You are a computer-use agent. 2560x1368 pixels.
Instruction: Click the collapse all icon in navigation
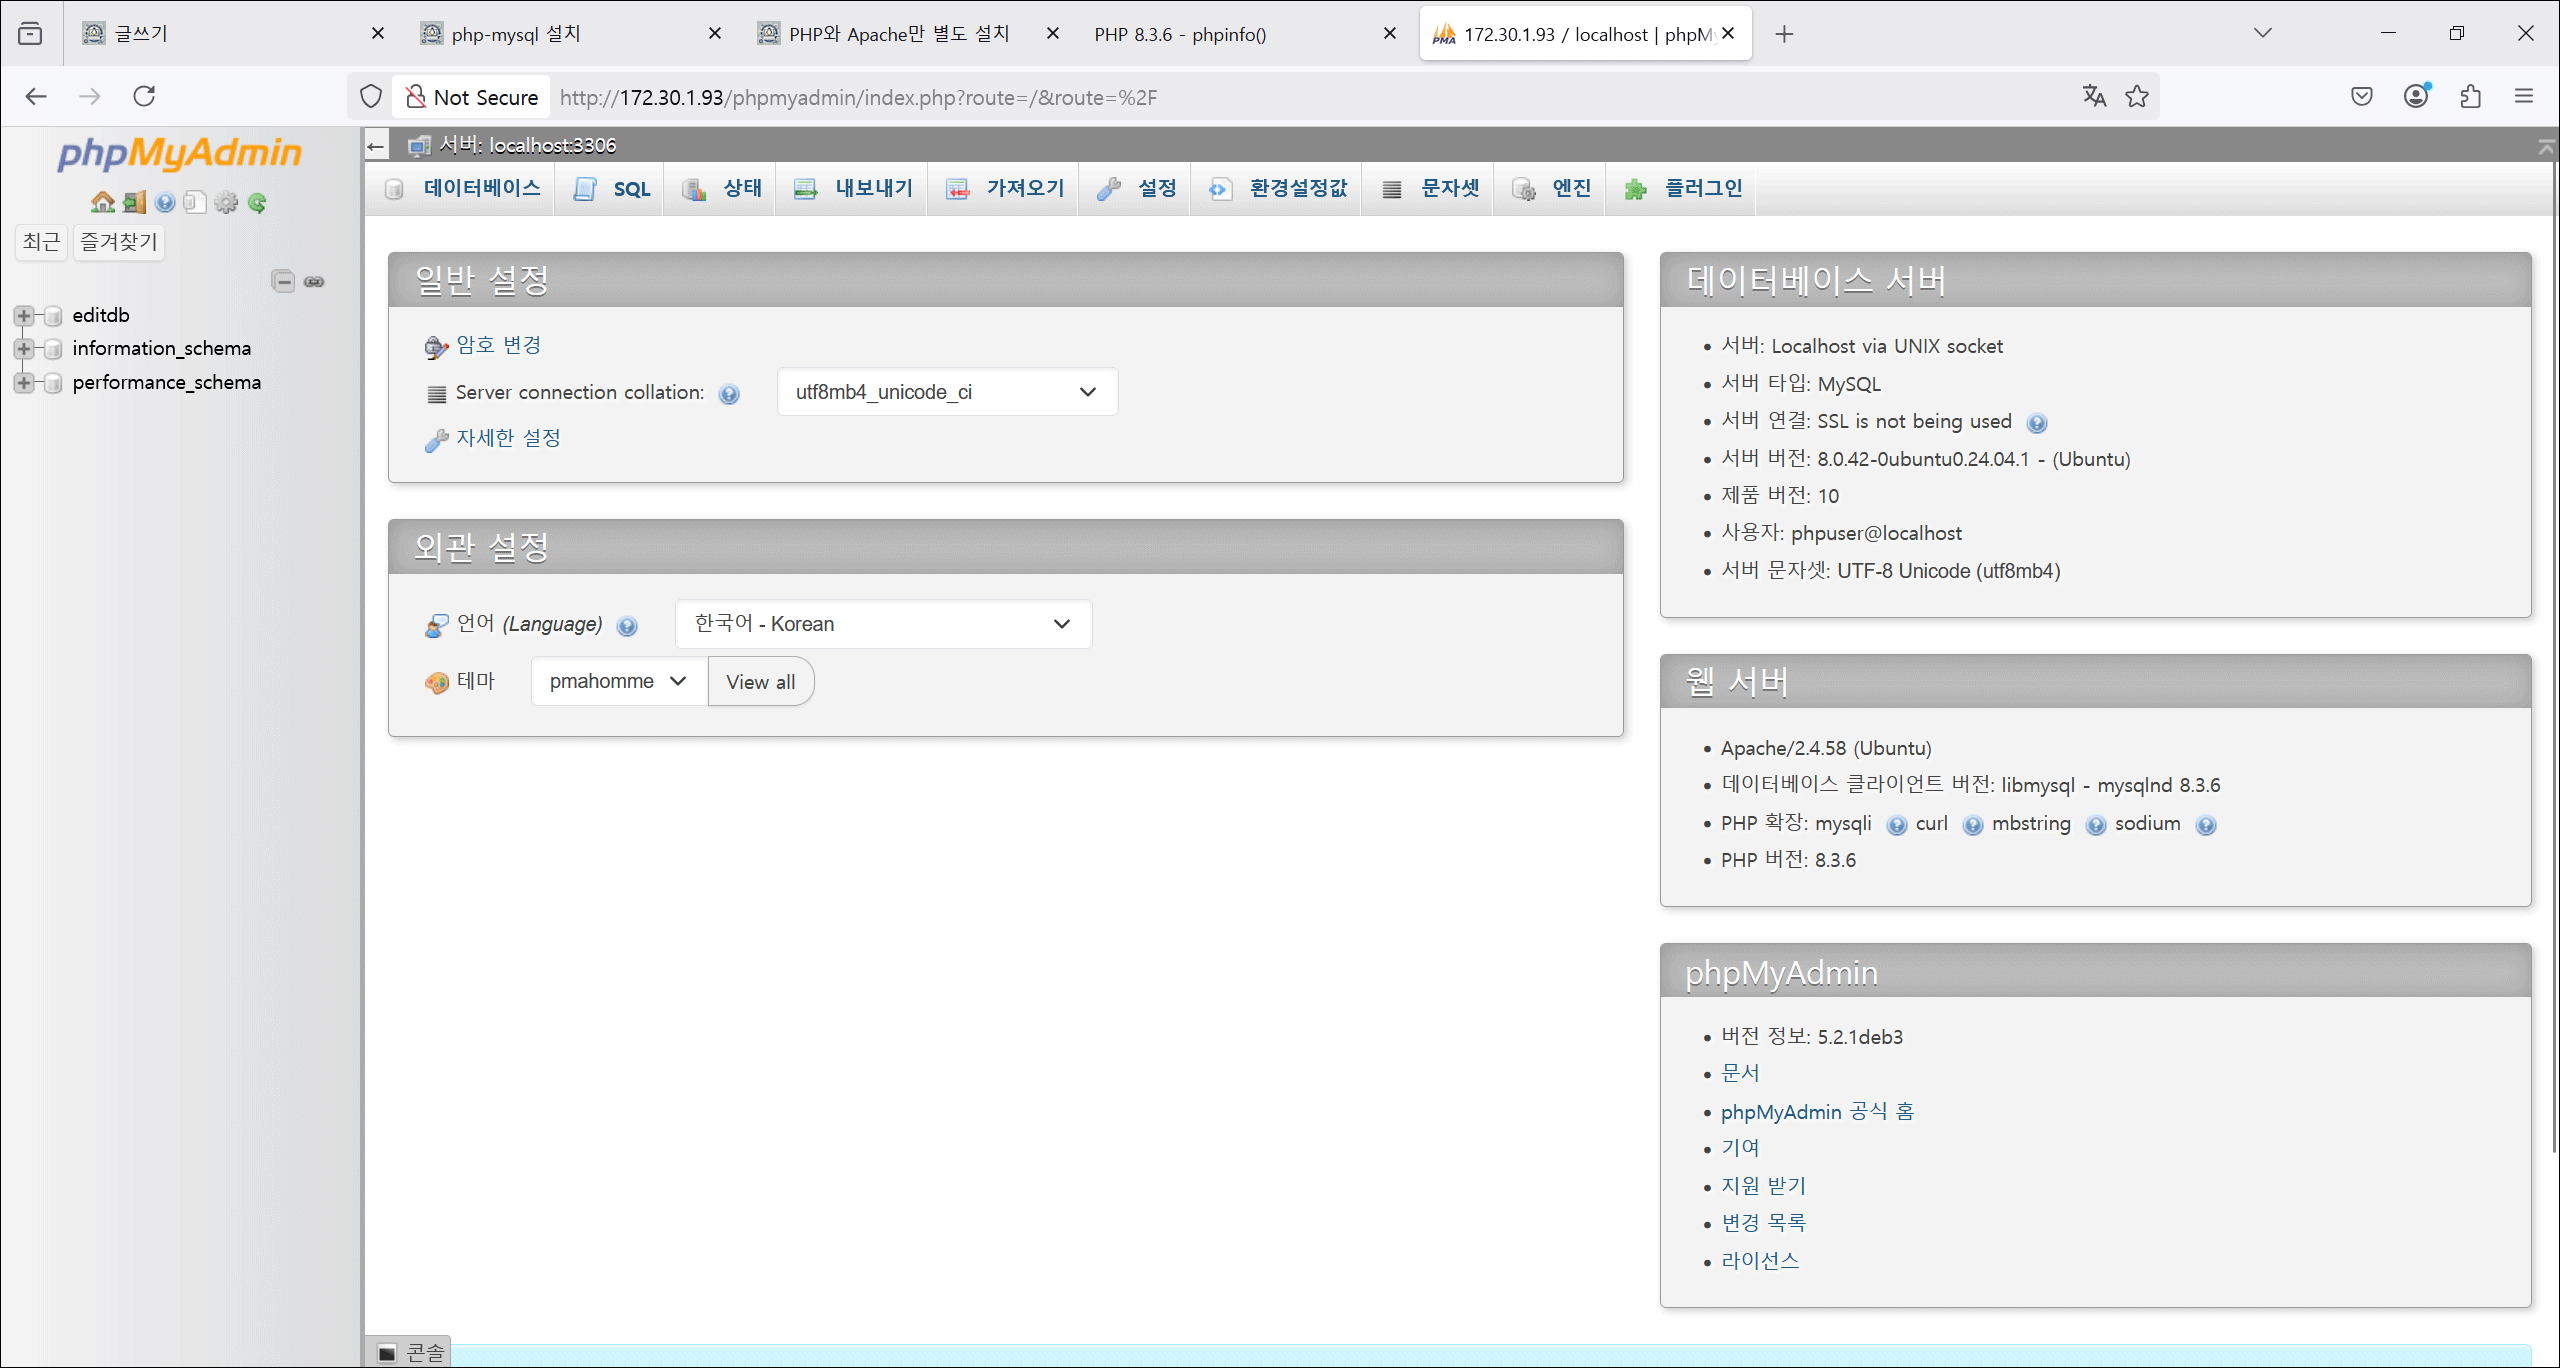pyautogui.click(x=283, y=282)
